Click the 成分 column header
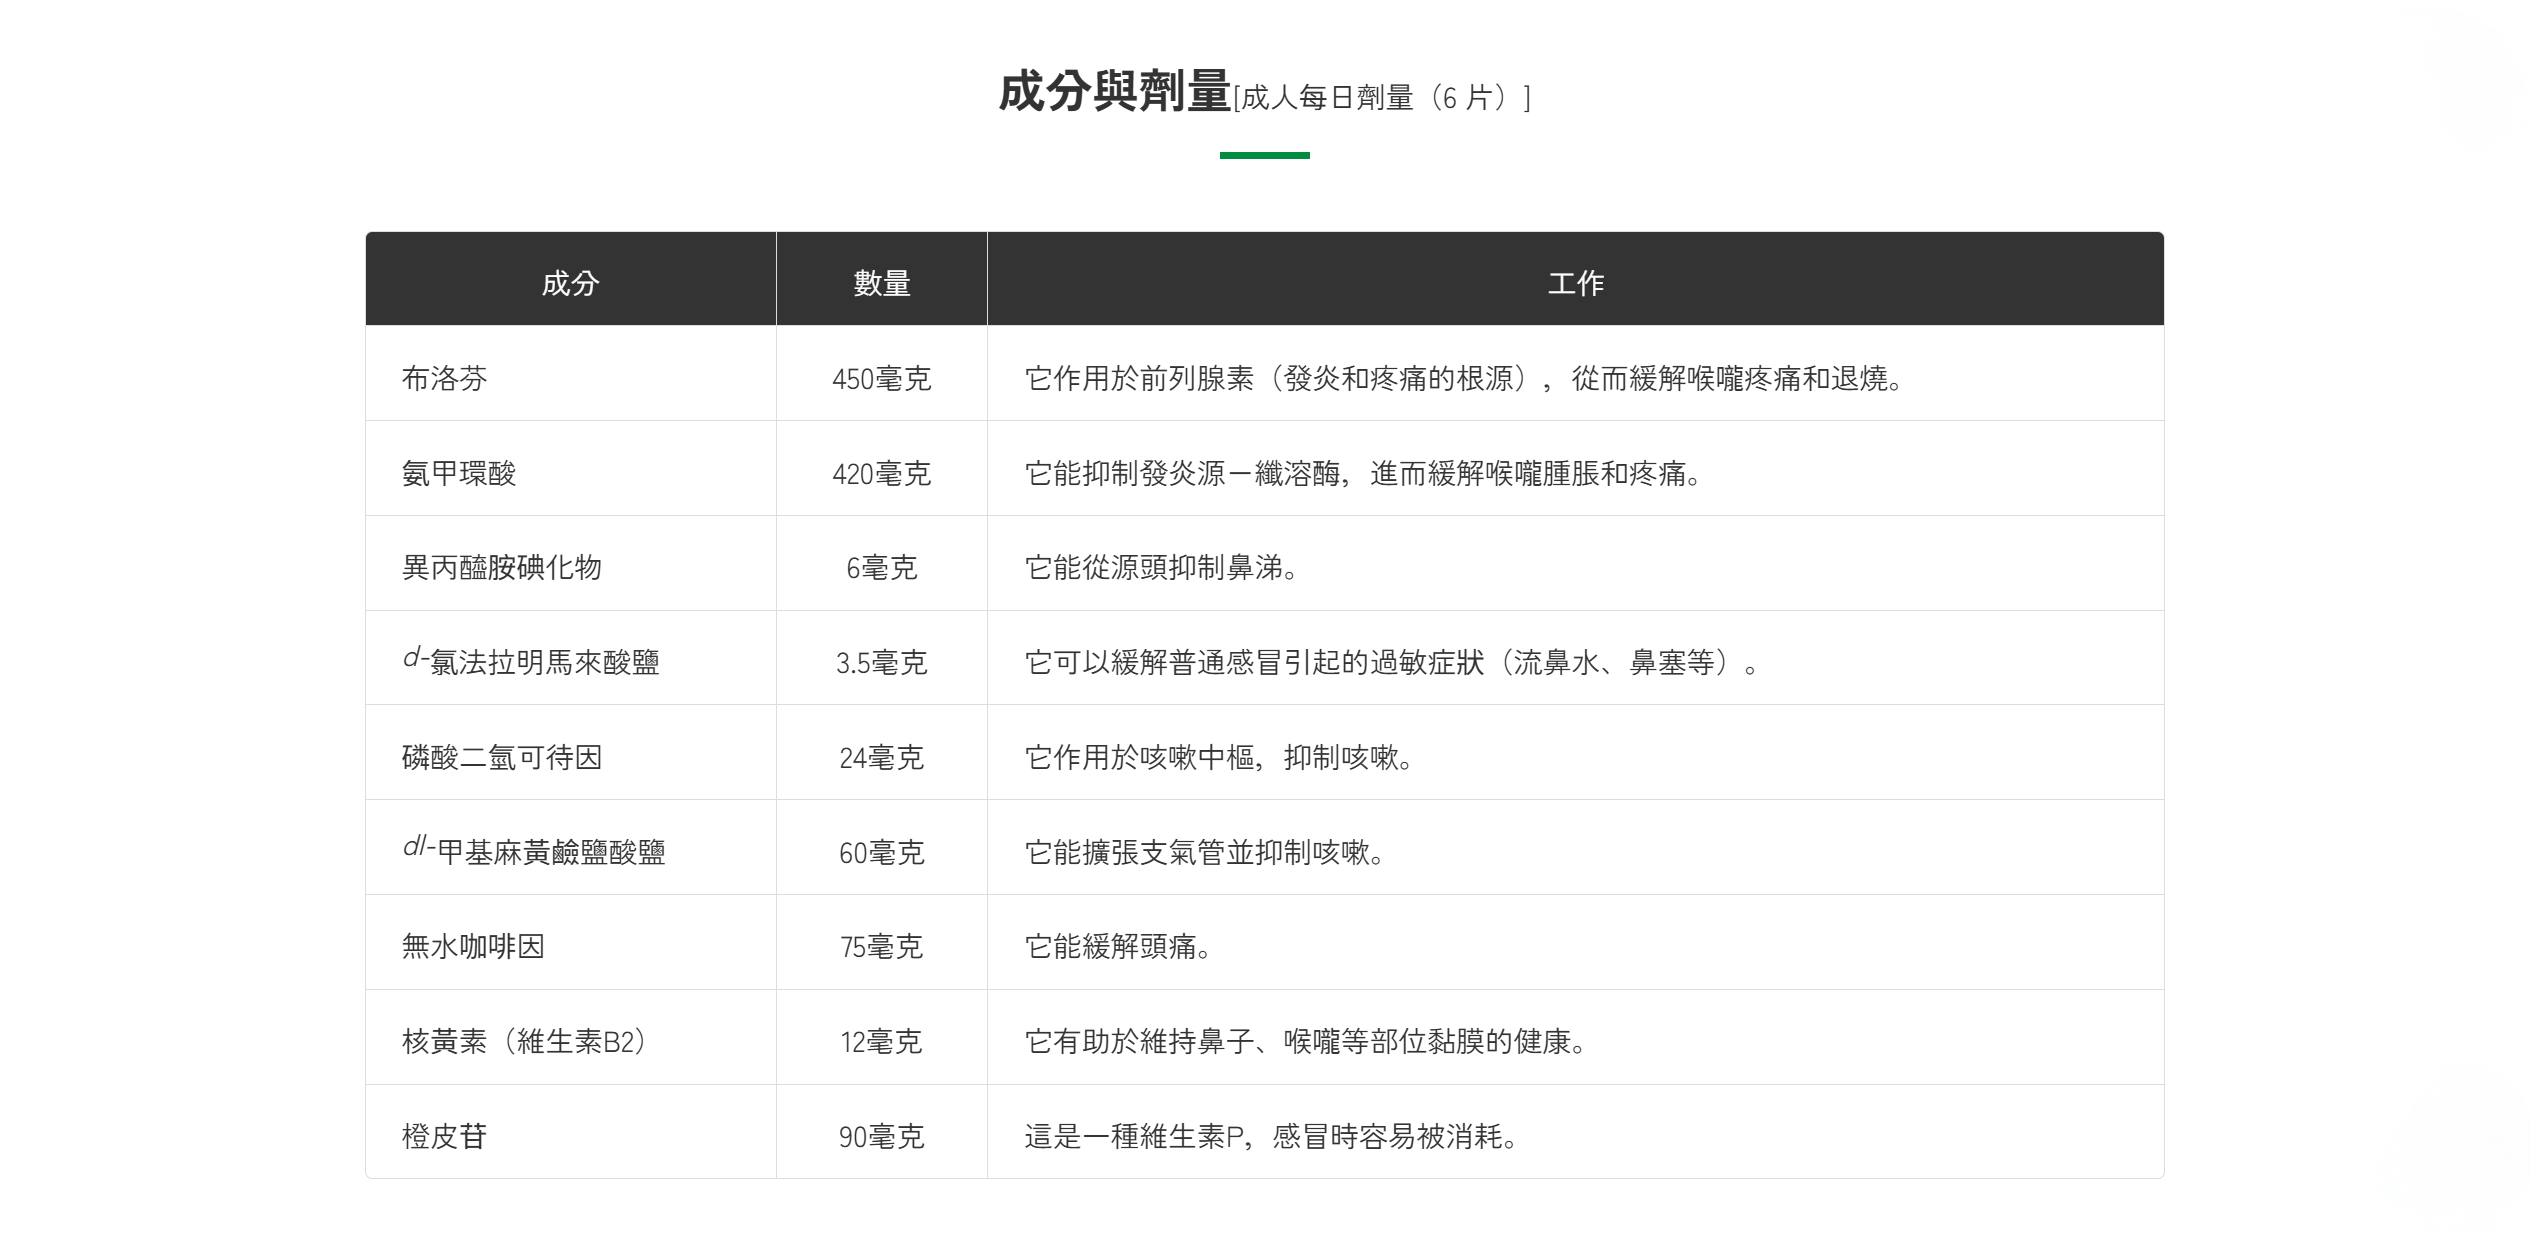Screen dimensions: 2530x1234 pyautogui.click(x=570, y=283)
